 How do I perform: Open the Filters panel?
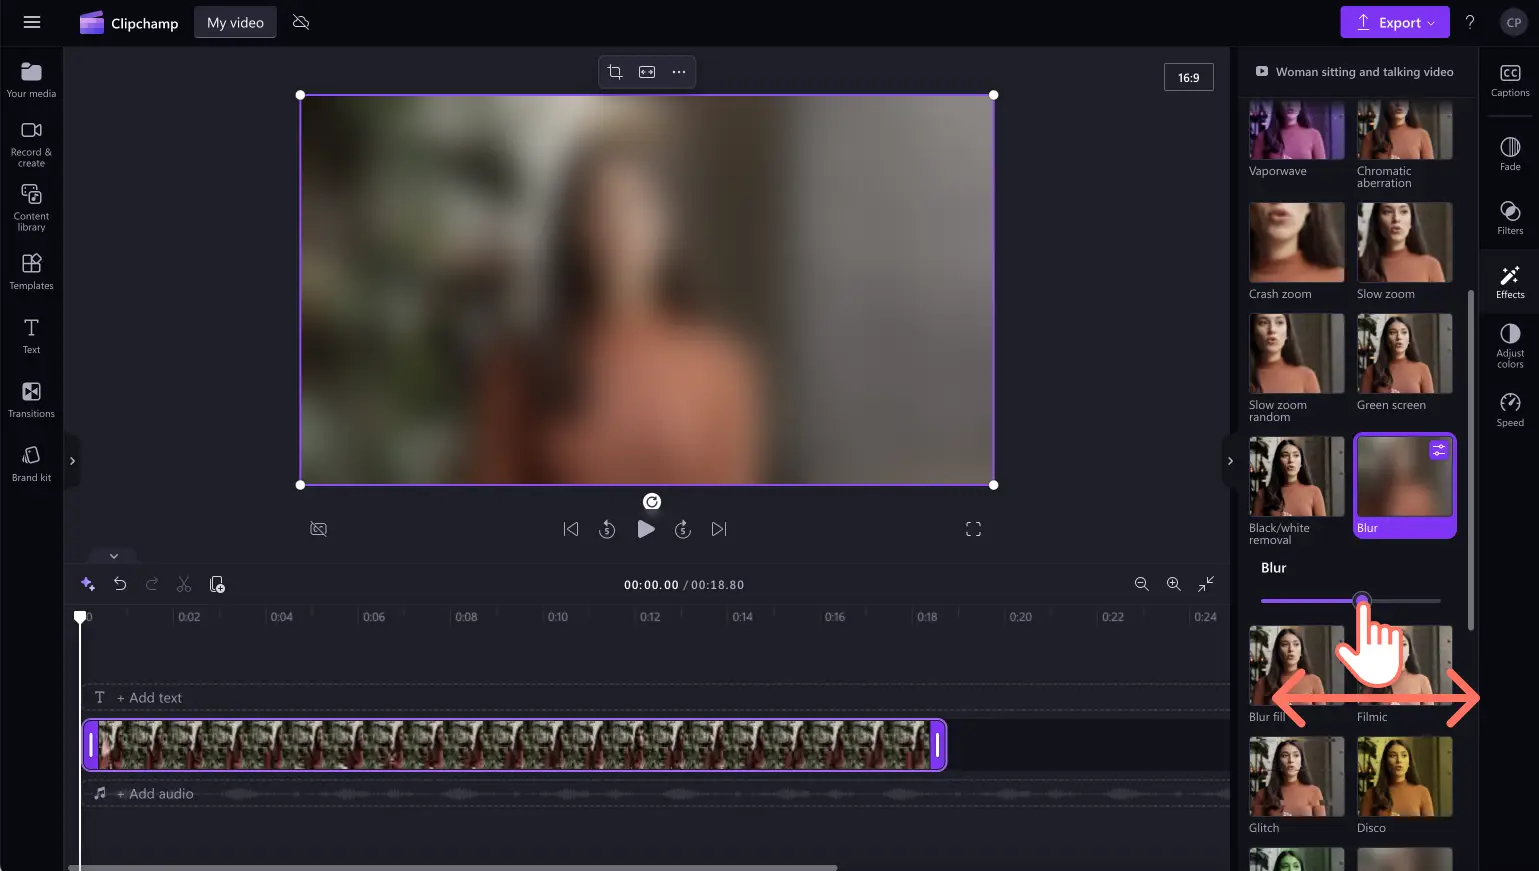1510,217
